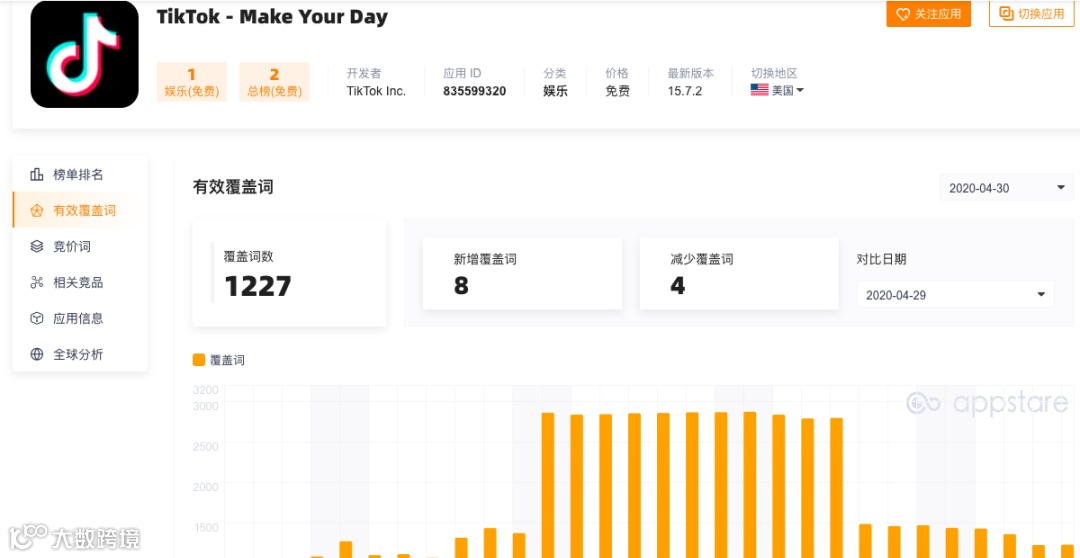Screen dimensions: 1080x558
Task: Open the 2020-04-29 comparison date dropdown
Action: point(955,294)
